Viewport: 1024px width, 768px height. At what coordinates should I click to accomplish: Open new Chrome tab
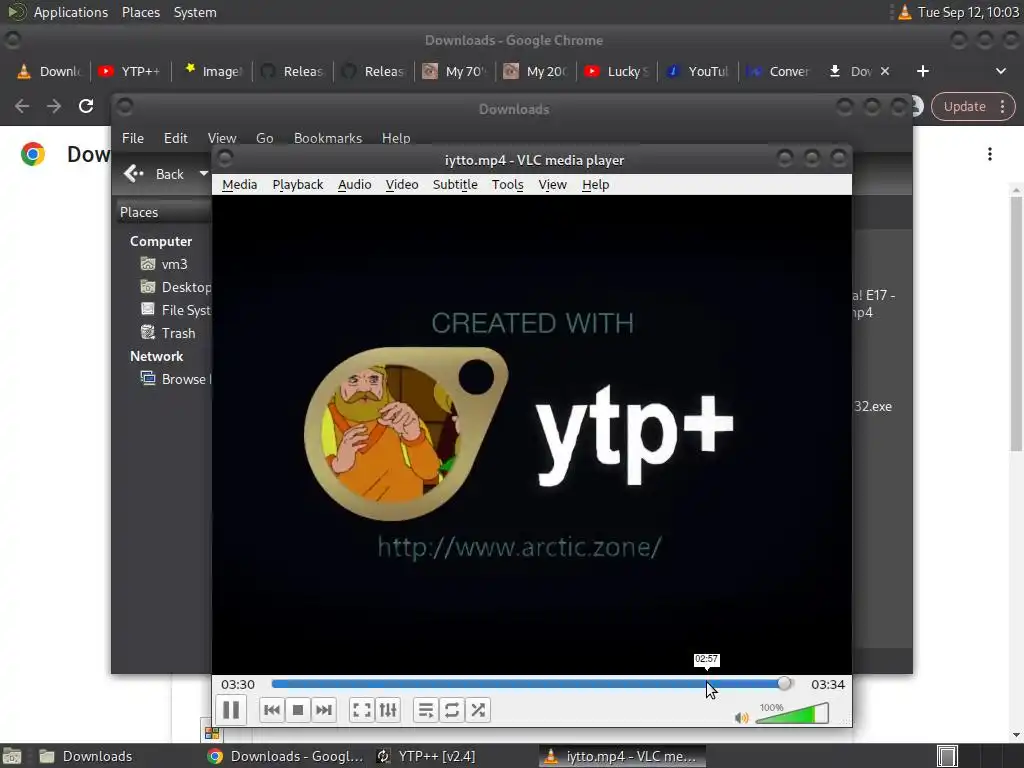923,71
